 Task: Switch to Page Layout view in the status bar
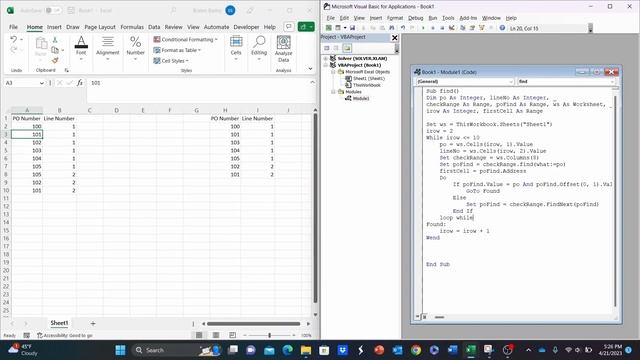pos(216,335)
